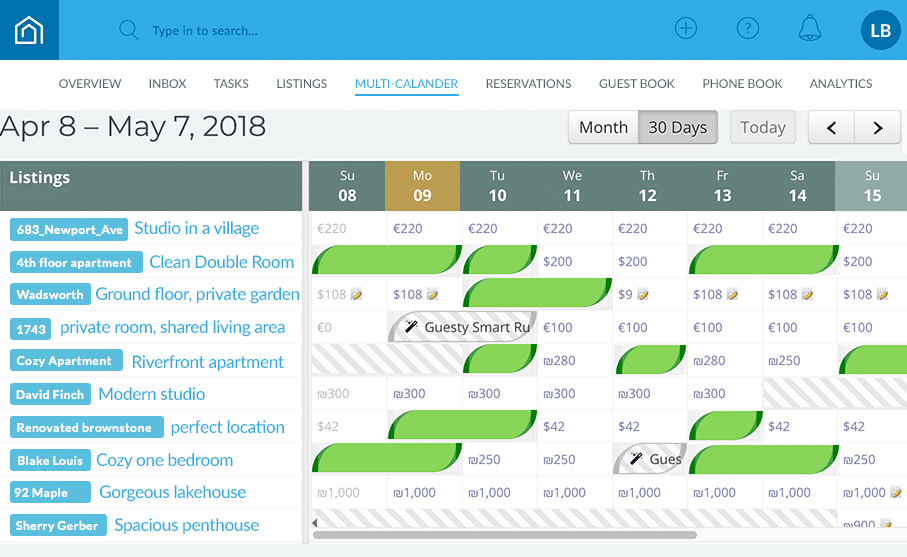
Task: Switch calendar to 30 Days view
Action: tap(677, 127)
